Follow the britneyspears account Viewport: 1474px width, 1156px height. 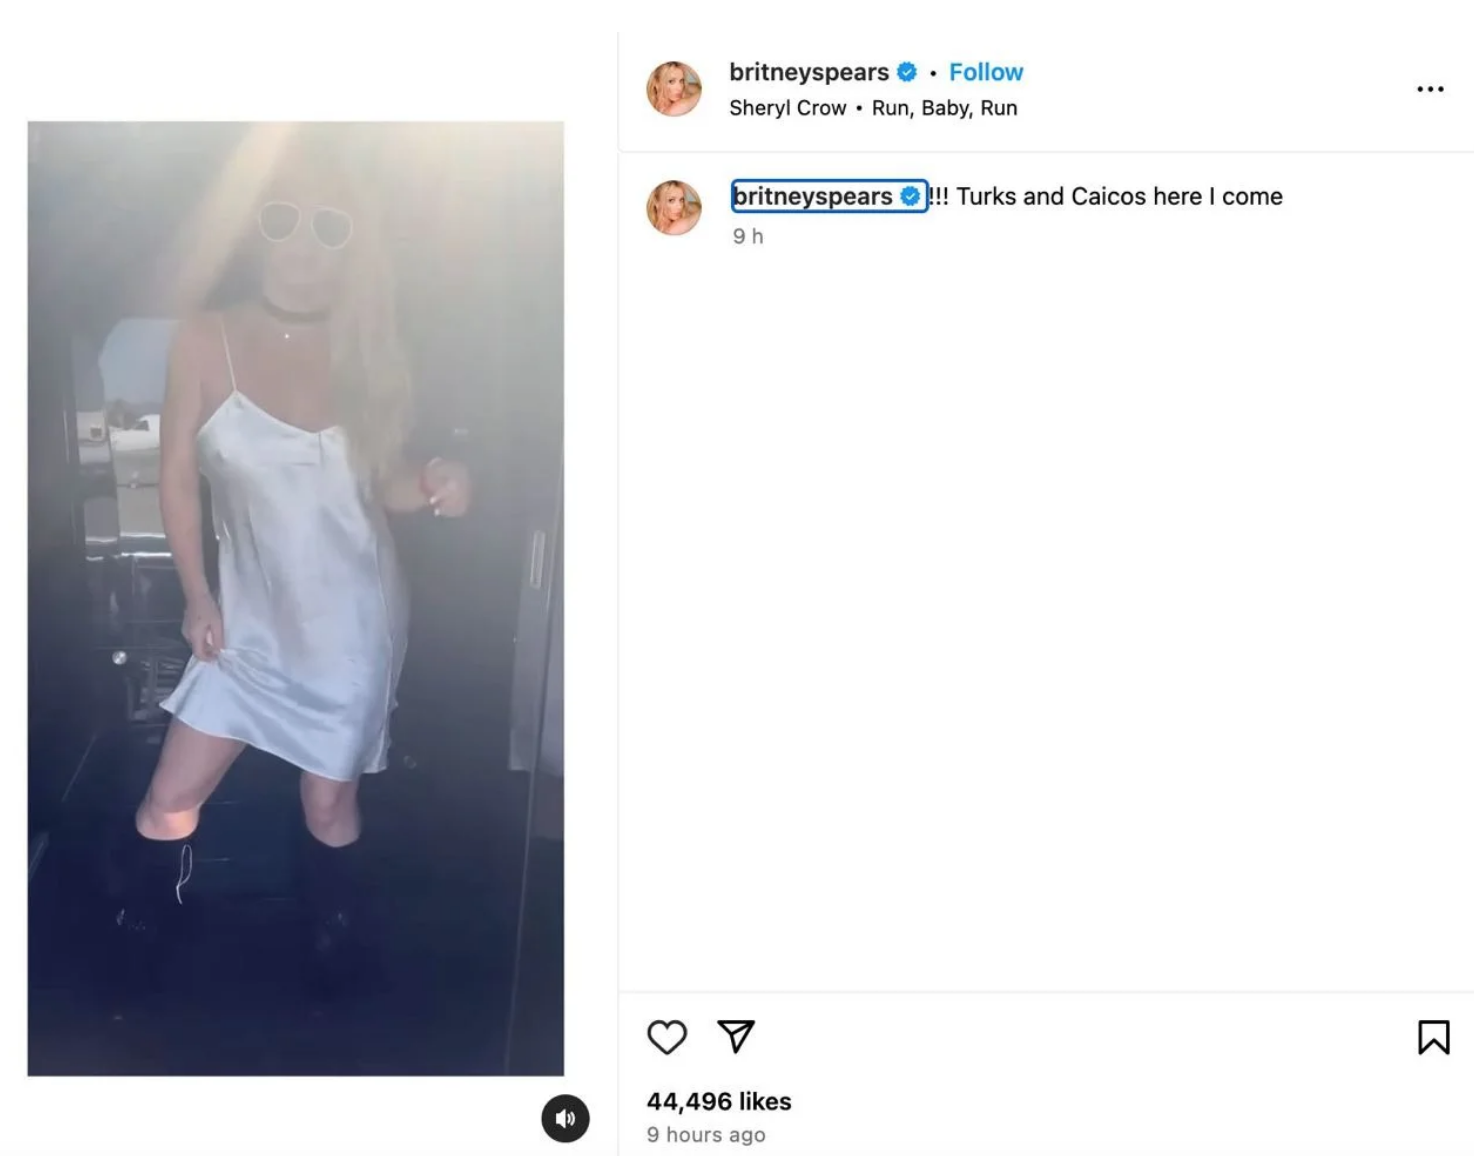[x=986, y=72]
